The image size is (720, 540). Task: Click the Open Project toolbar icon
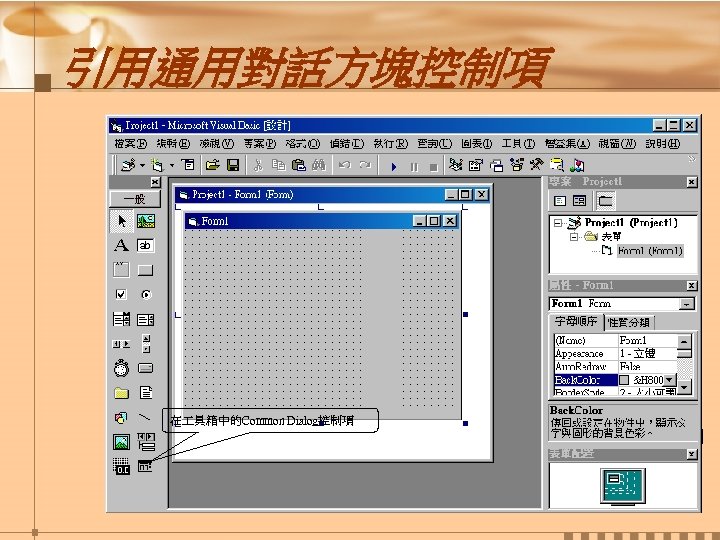pyautogui.click(x=213, y=165)
